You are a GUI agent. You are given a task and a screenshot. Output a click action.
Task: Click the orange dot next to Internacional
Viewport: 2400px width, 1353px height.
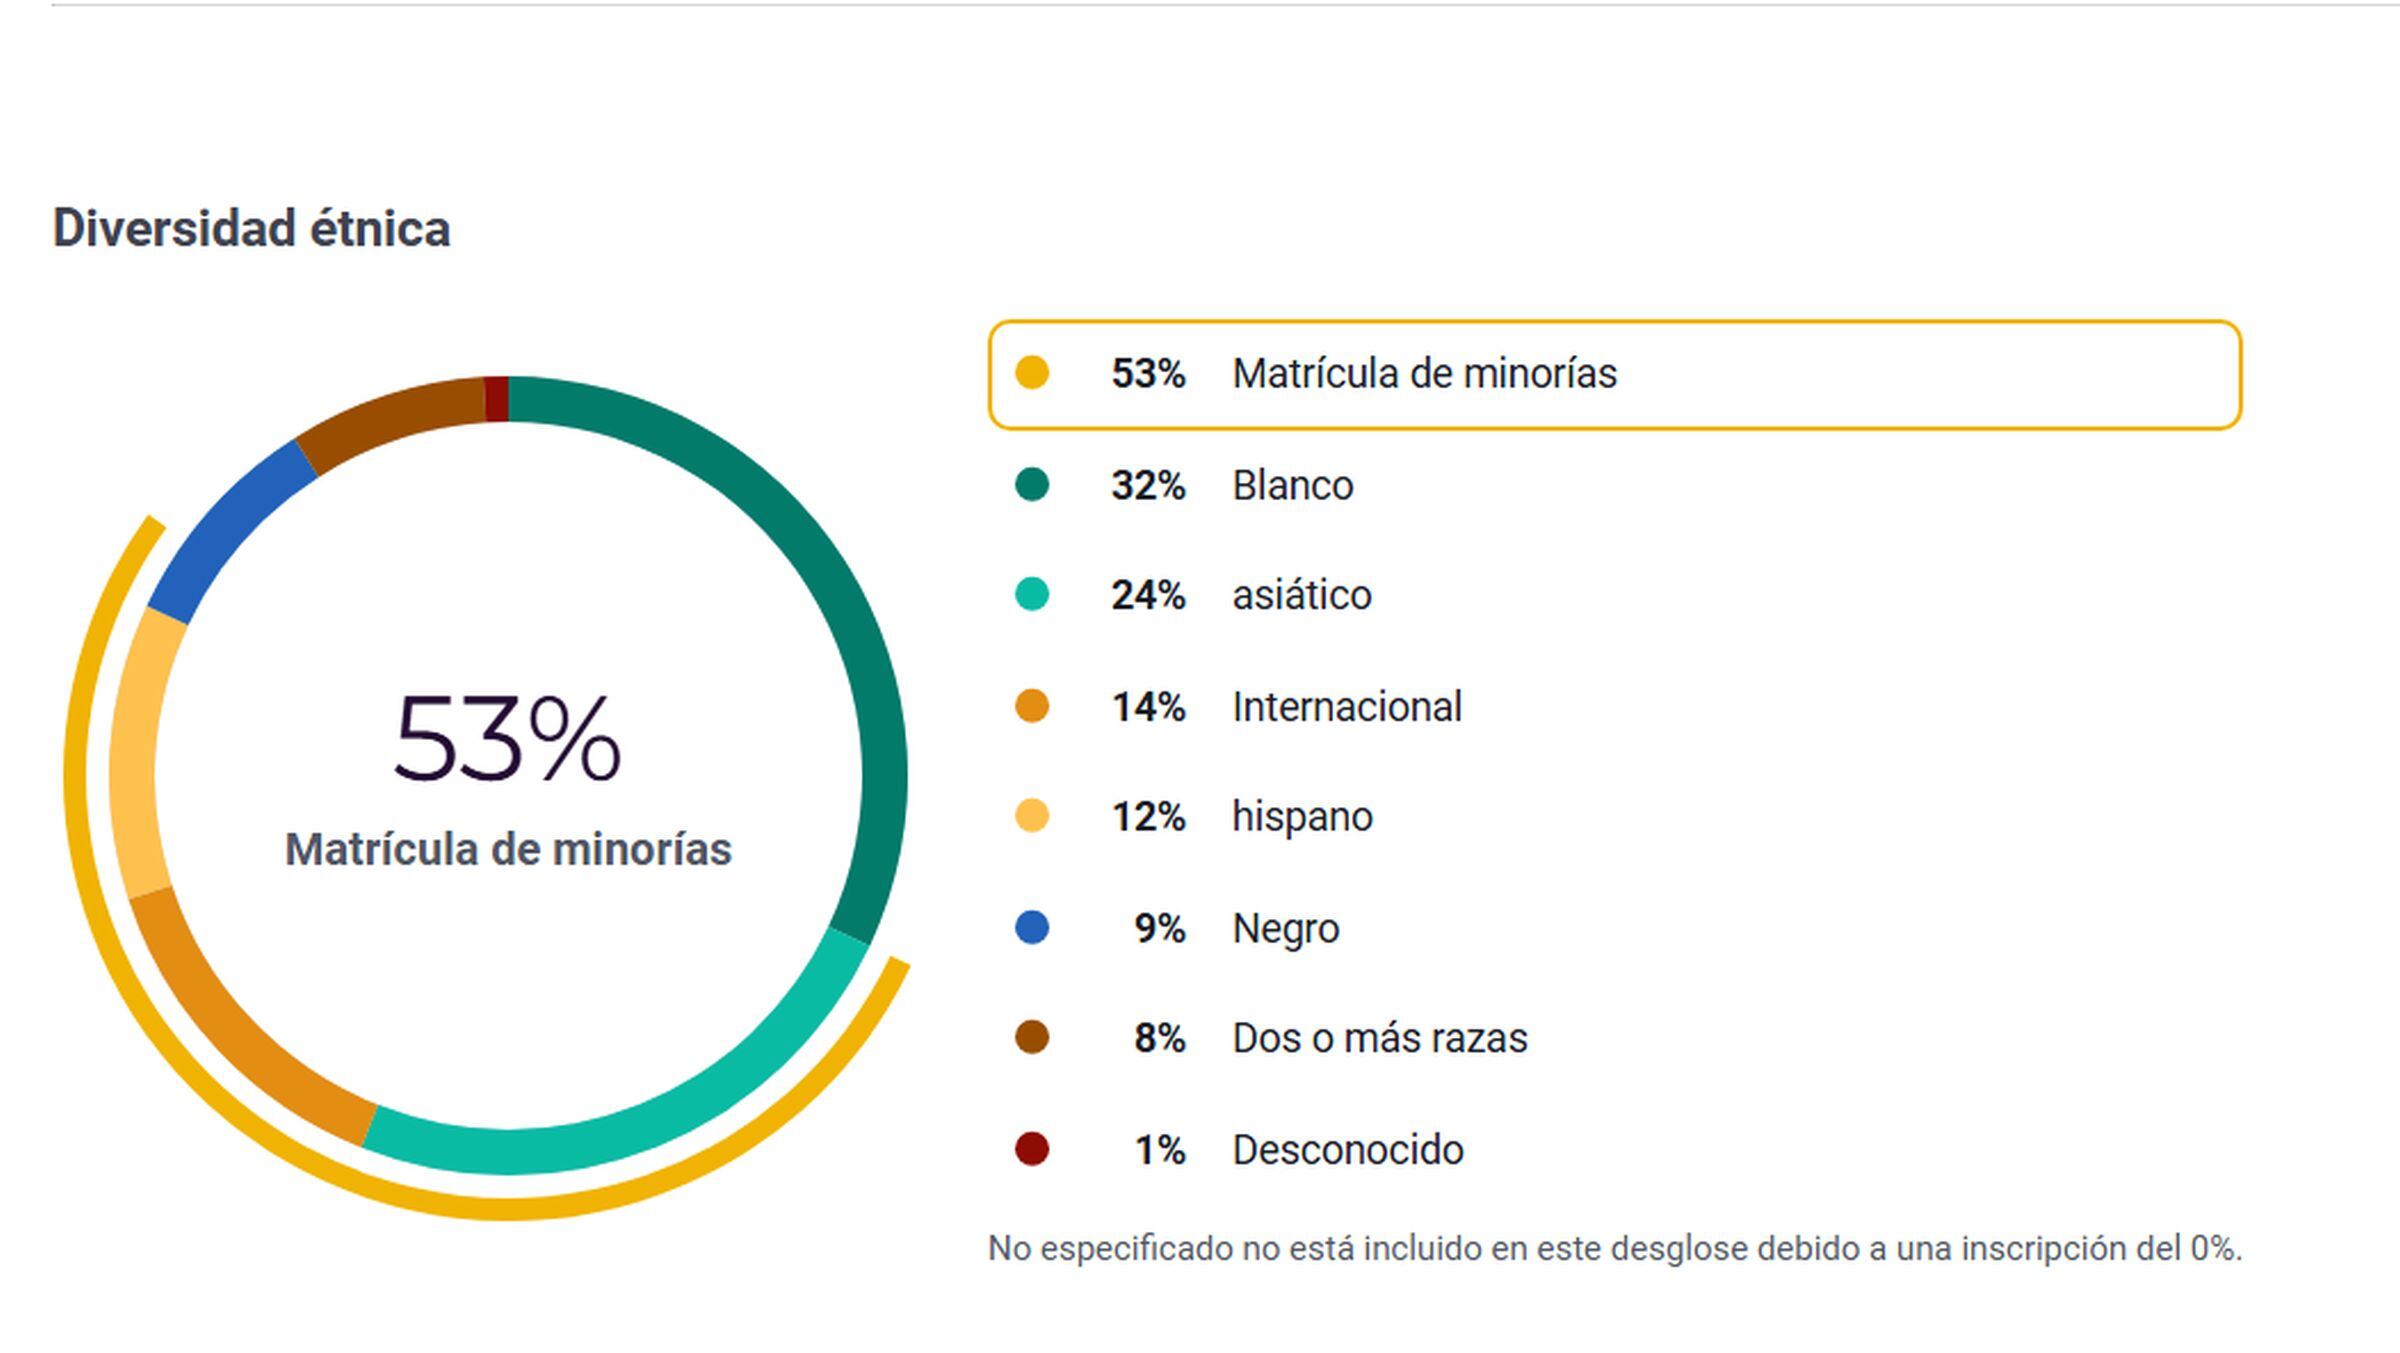point(1031,706)
